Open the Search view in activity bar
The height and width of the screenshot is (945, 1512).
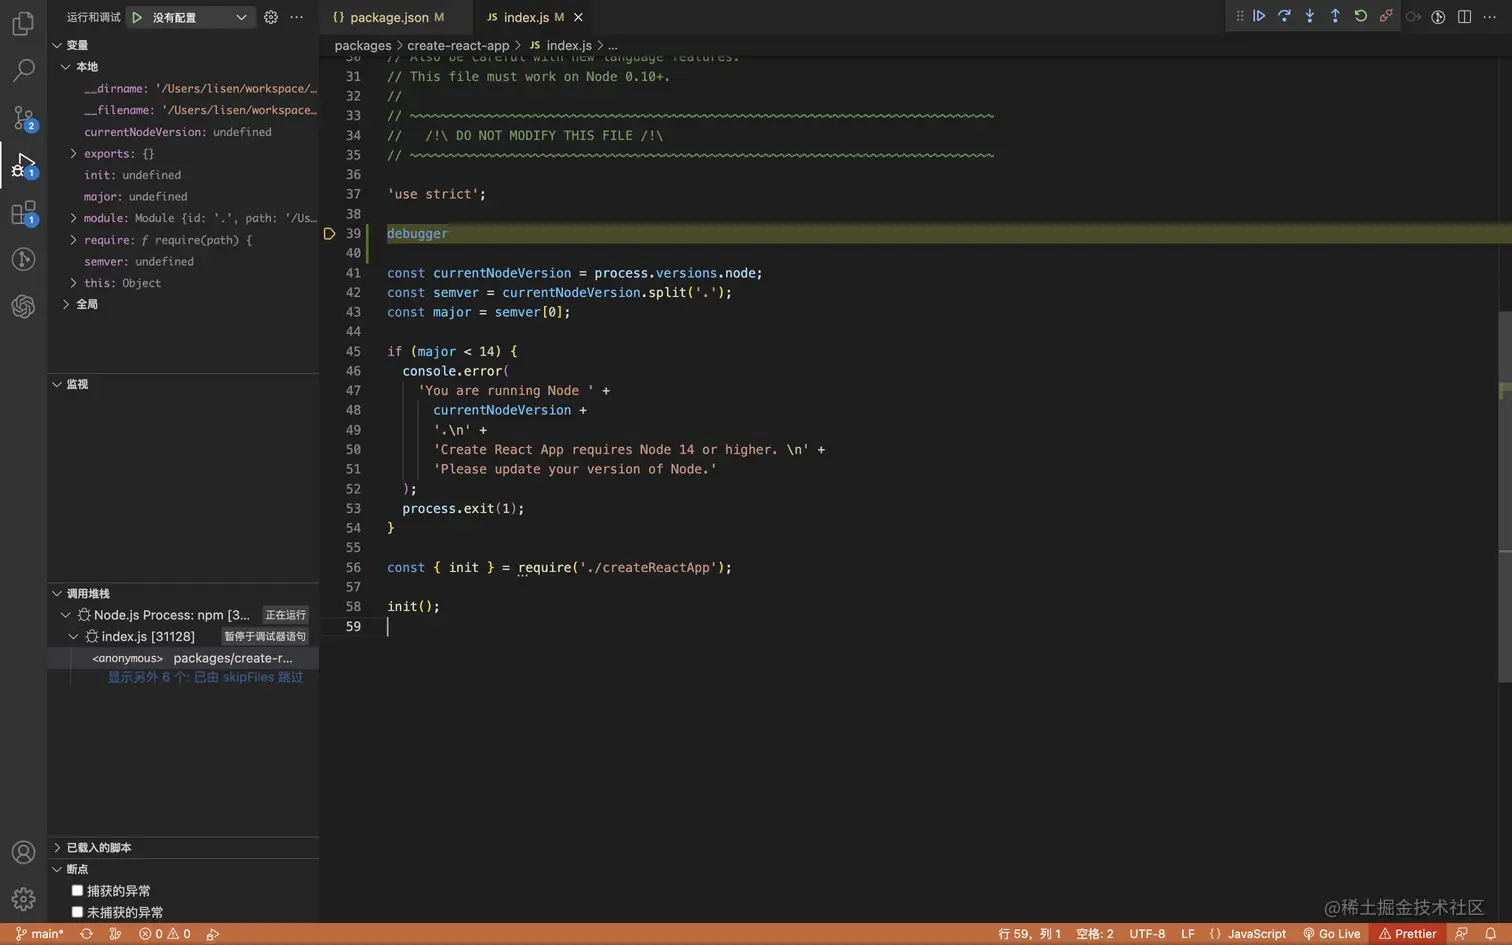click(23, 71)
